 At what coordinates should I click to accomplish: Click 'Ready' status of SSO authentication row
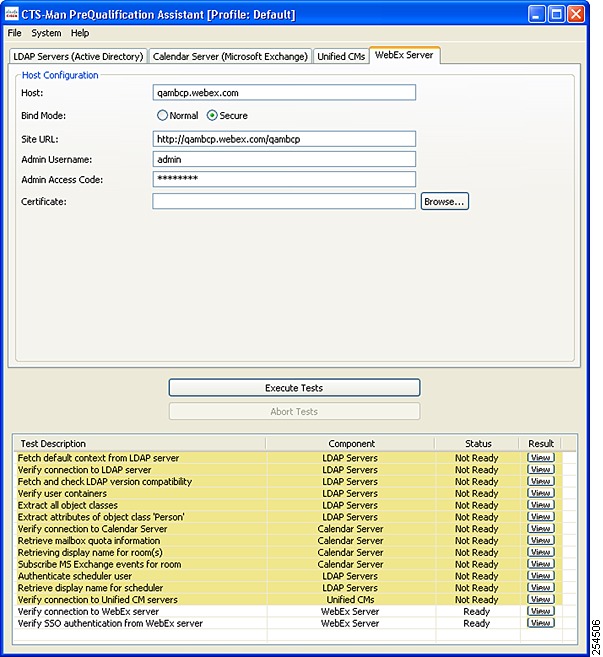(x=476, y=623)
